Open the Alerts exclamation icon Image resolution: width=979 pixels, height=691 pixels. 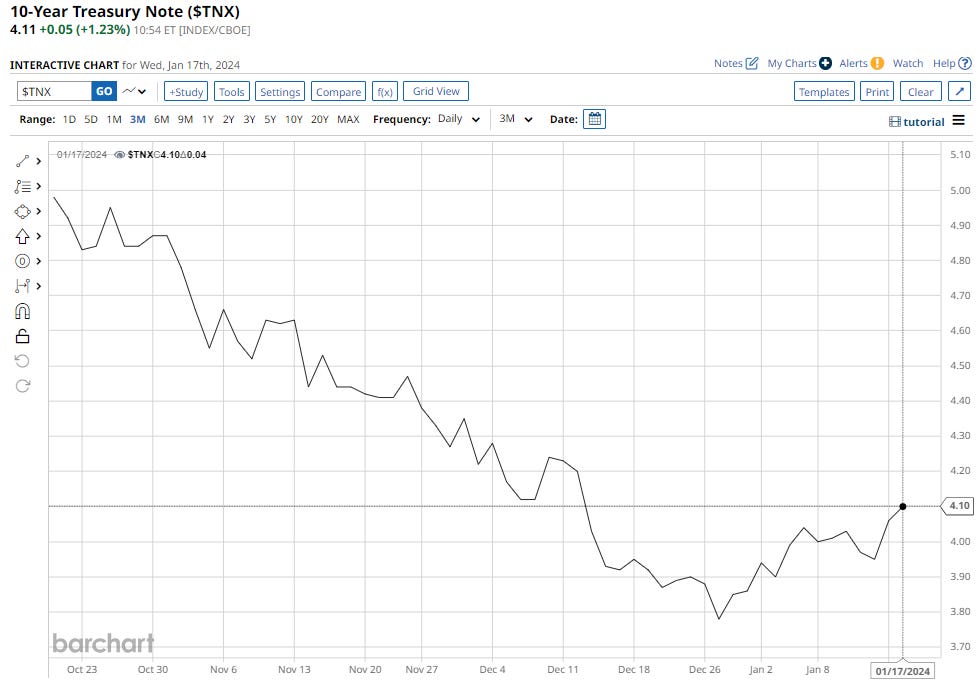pos(877,63)
